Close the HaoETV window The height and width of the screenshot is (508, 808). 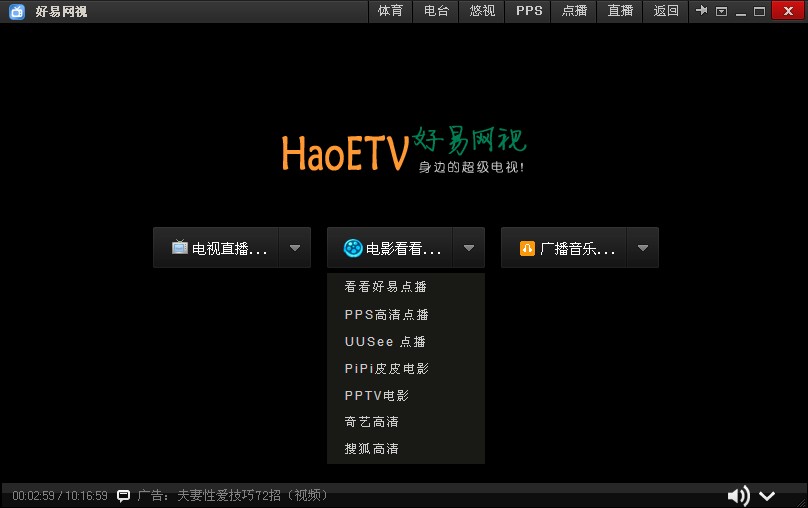(788, 11)
